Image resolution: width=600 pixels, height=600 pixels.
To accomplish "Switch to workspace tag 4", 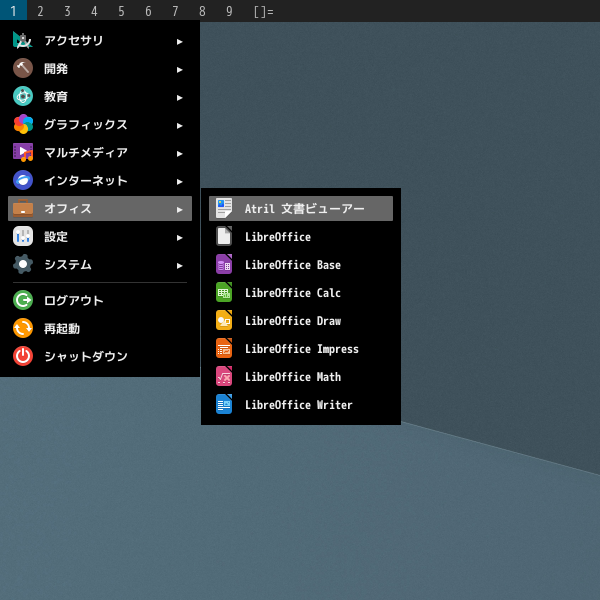I will pyautogui.click(x=94, y=11).
